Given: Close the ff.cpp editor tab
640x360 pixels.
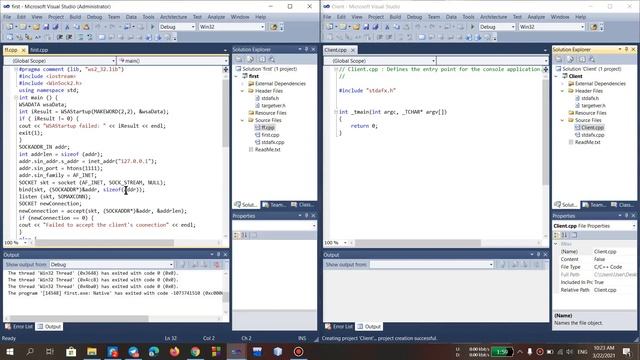Looking at the screenshot, I should [x=23, y=50].
